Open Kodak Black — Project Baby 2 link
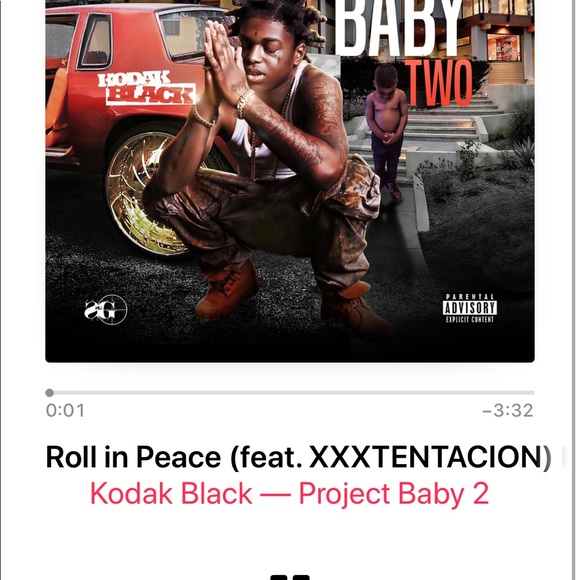 click(x=290, y=494)
